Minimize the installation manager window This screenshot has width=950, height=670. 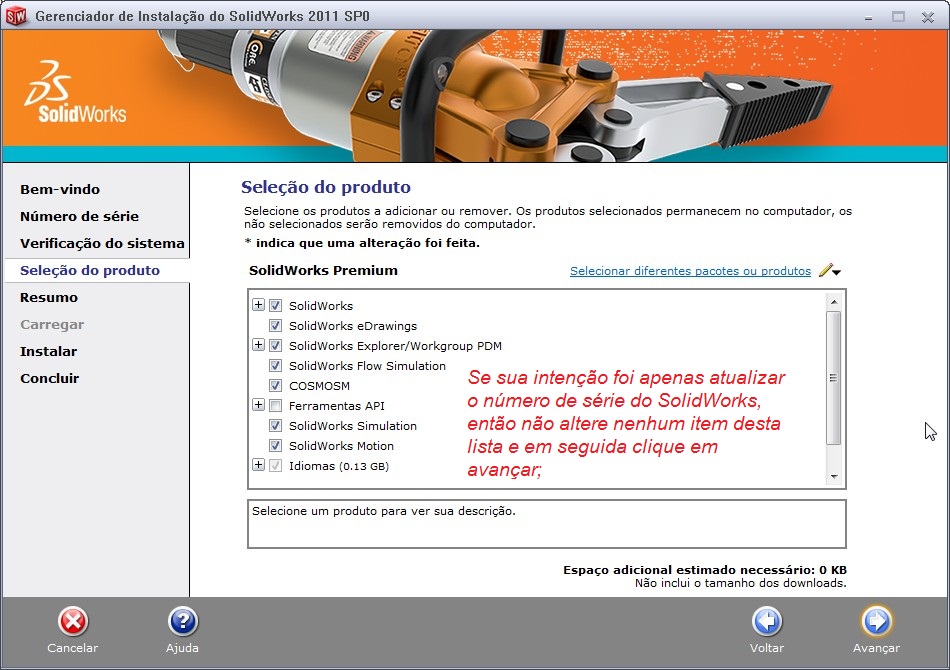pos(868,18)
